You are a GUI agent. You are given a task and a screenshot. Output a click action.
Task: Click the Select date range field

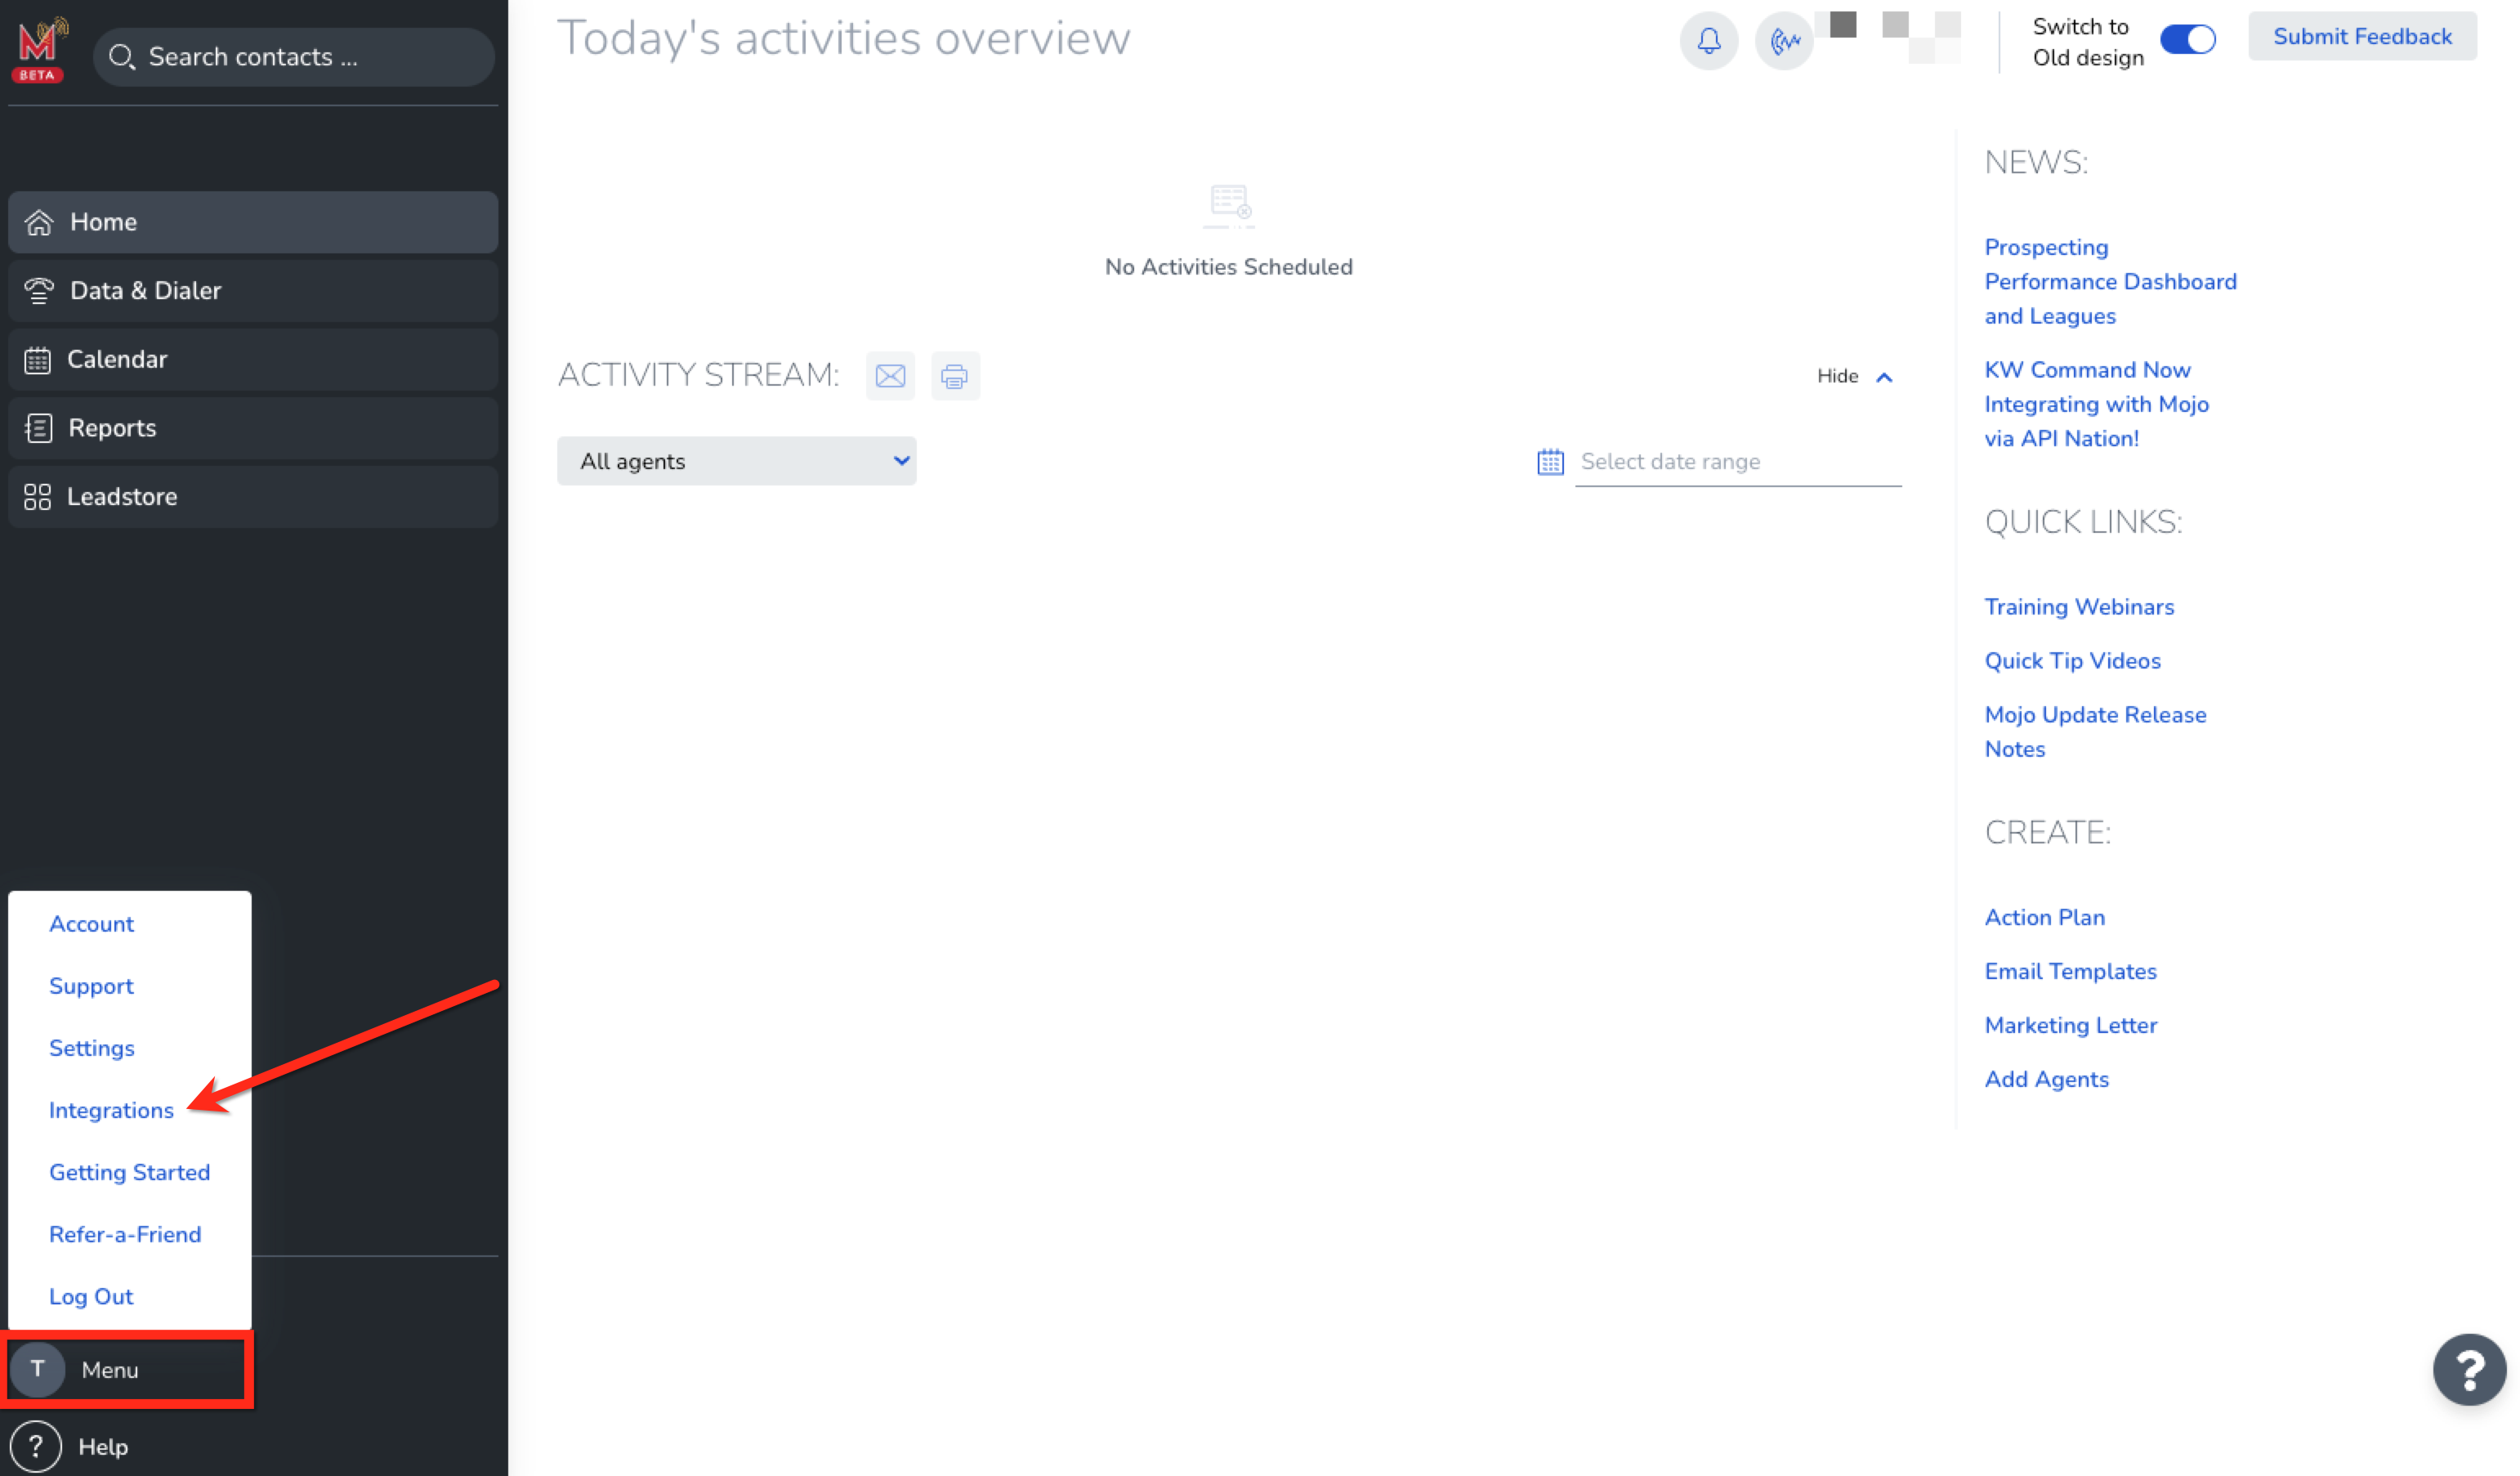click(1738, 461)
